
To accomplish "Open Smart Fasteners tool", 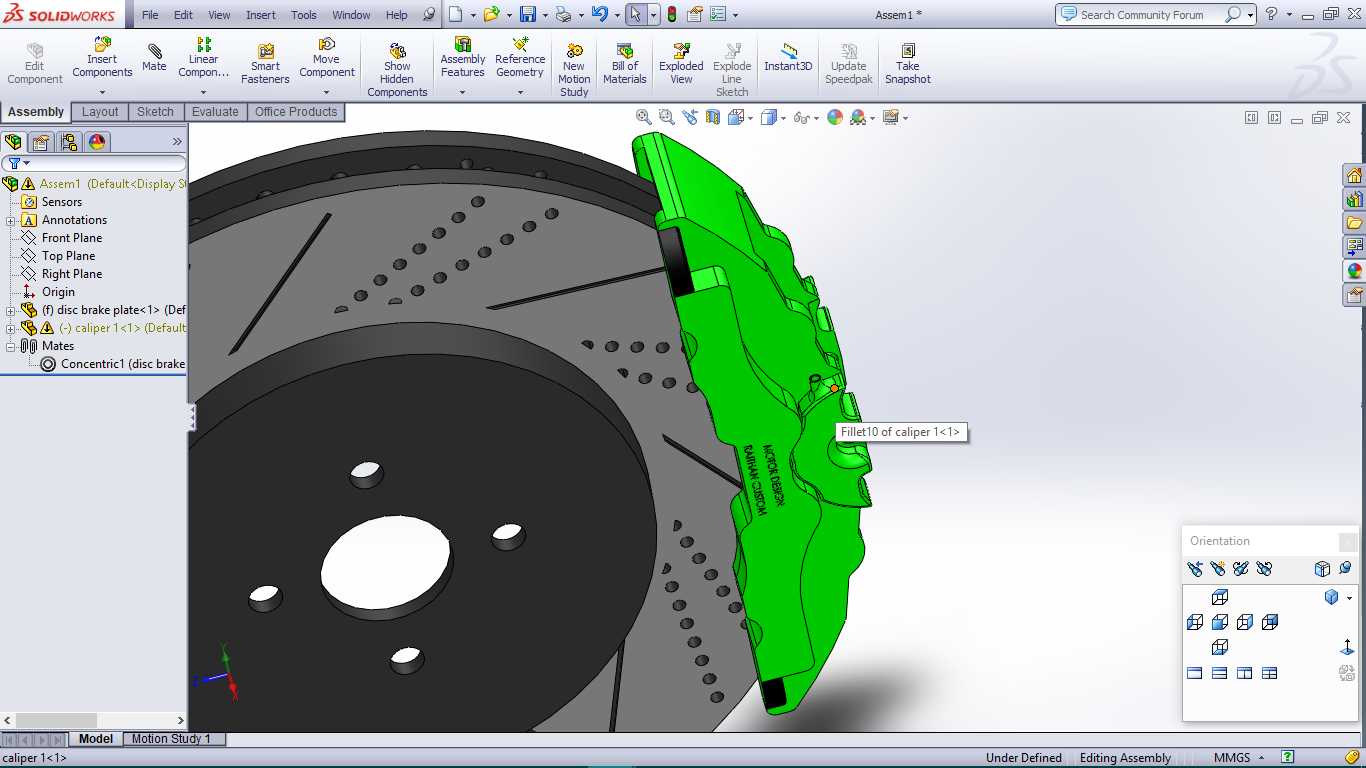I will point(265,63).
